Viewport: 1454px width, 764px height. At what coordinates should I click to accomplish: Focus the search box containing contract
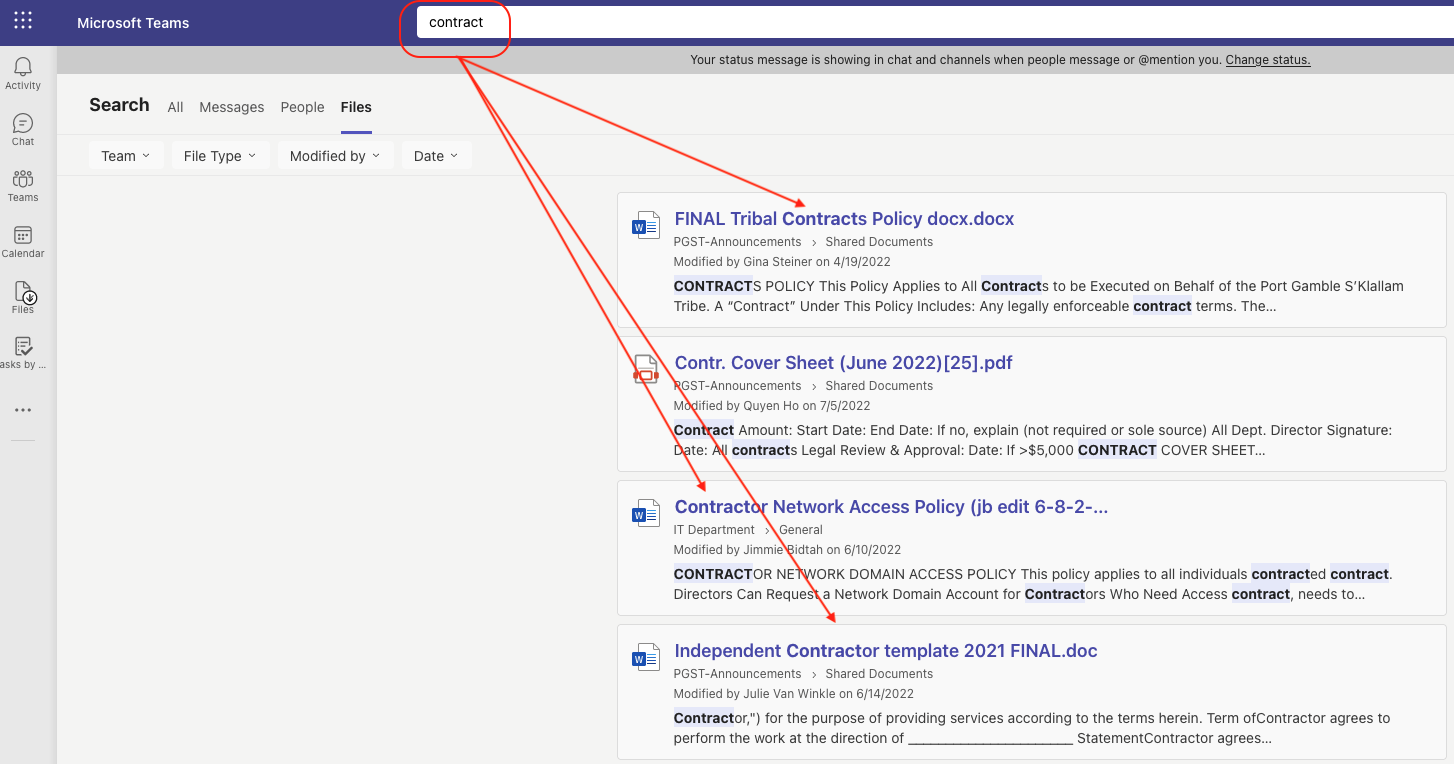pos(935,22)
